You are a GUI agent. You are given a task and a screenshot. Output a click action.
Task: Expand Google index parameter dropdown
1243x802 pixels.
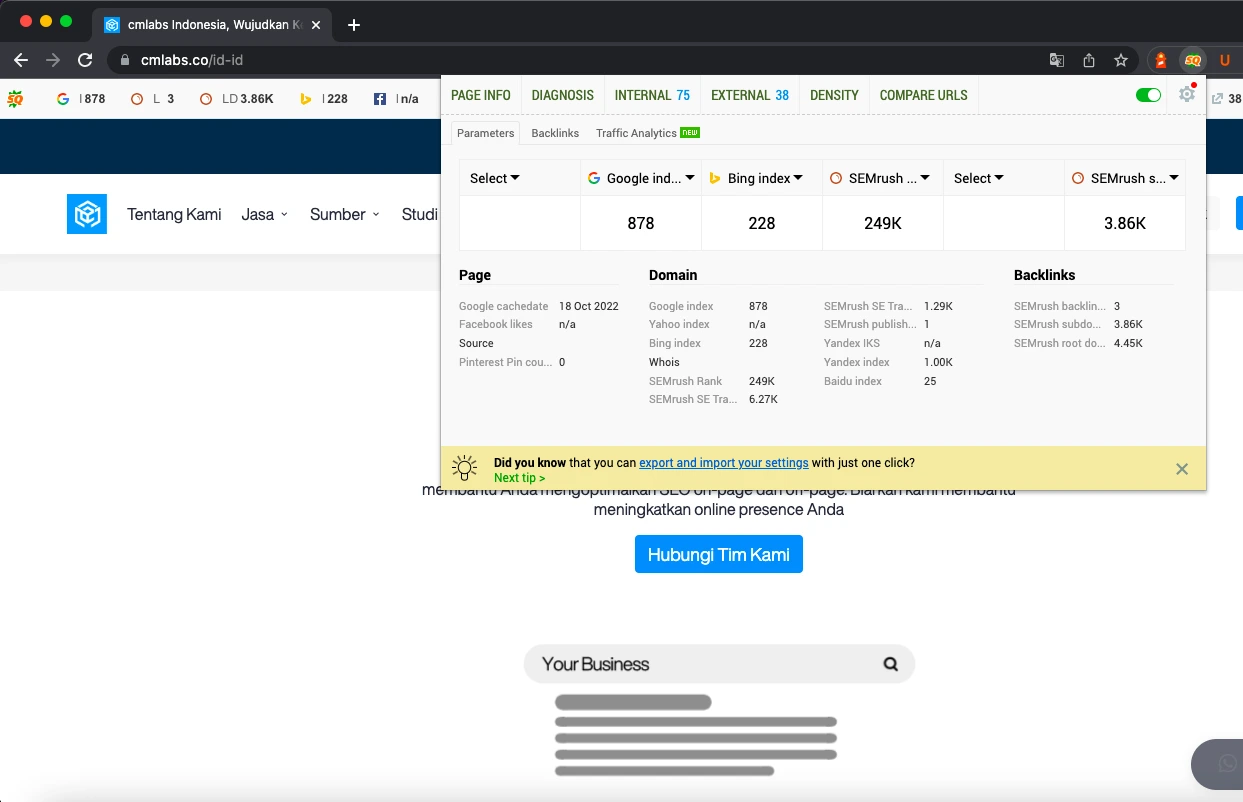(x=641, y=178)
